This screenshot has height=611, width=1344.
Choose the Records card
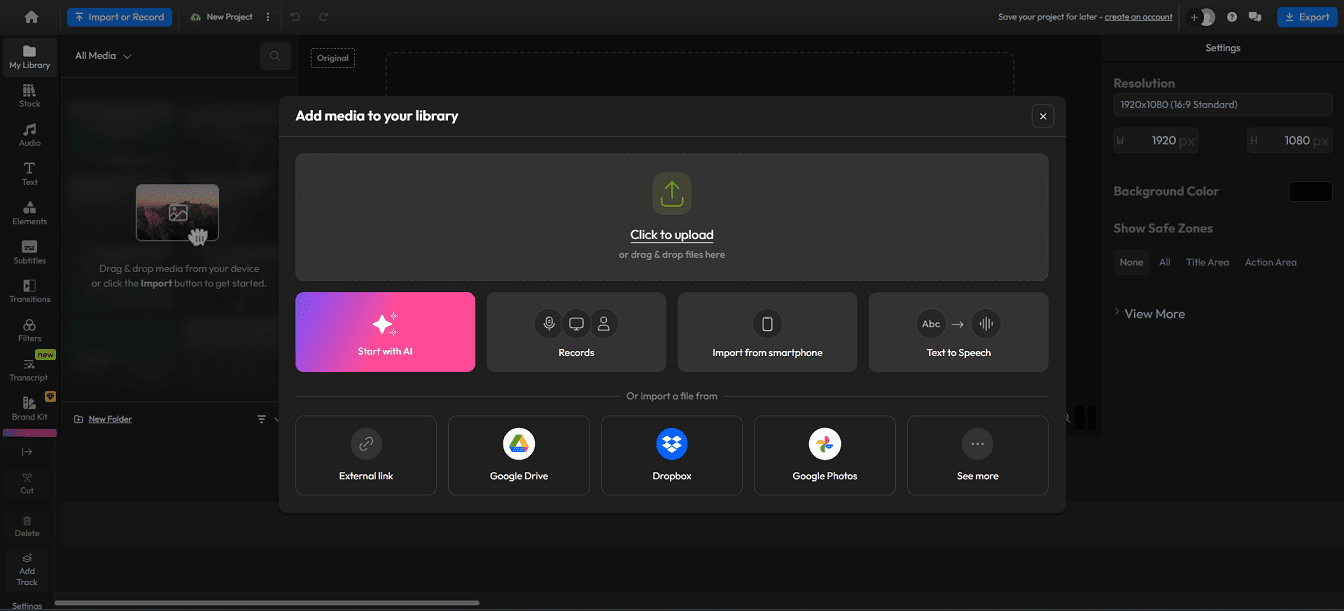click(576, 332)
